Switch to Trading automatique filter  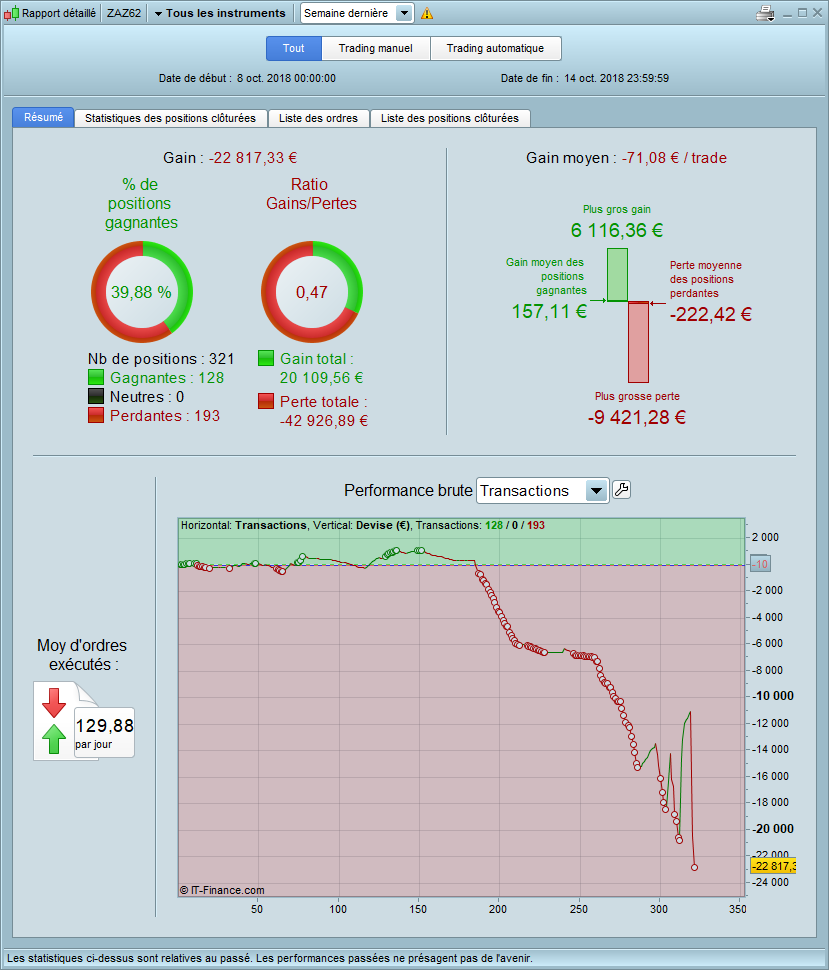pyautogui.click(x=496, y=48)
